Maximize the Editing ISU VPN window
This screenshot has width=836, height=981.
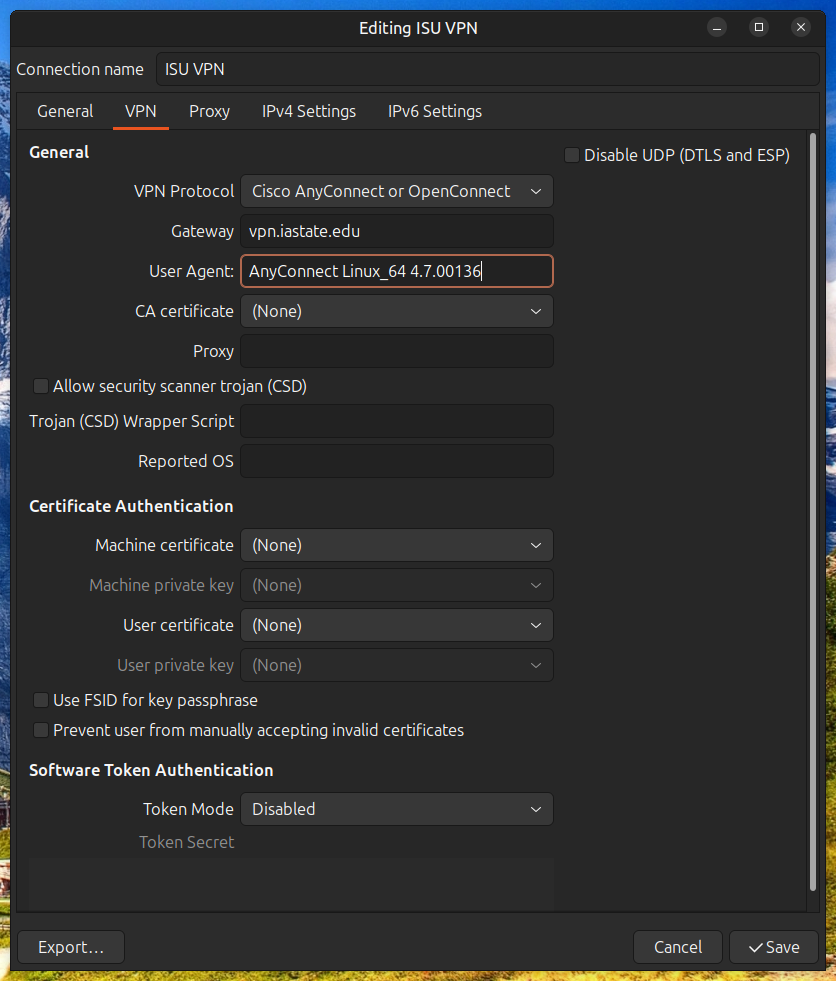click(x=758, y=28)
